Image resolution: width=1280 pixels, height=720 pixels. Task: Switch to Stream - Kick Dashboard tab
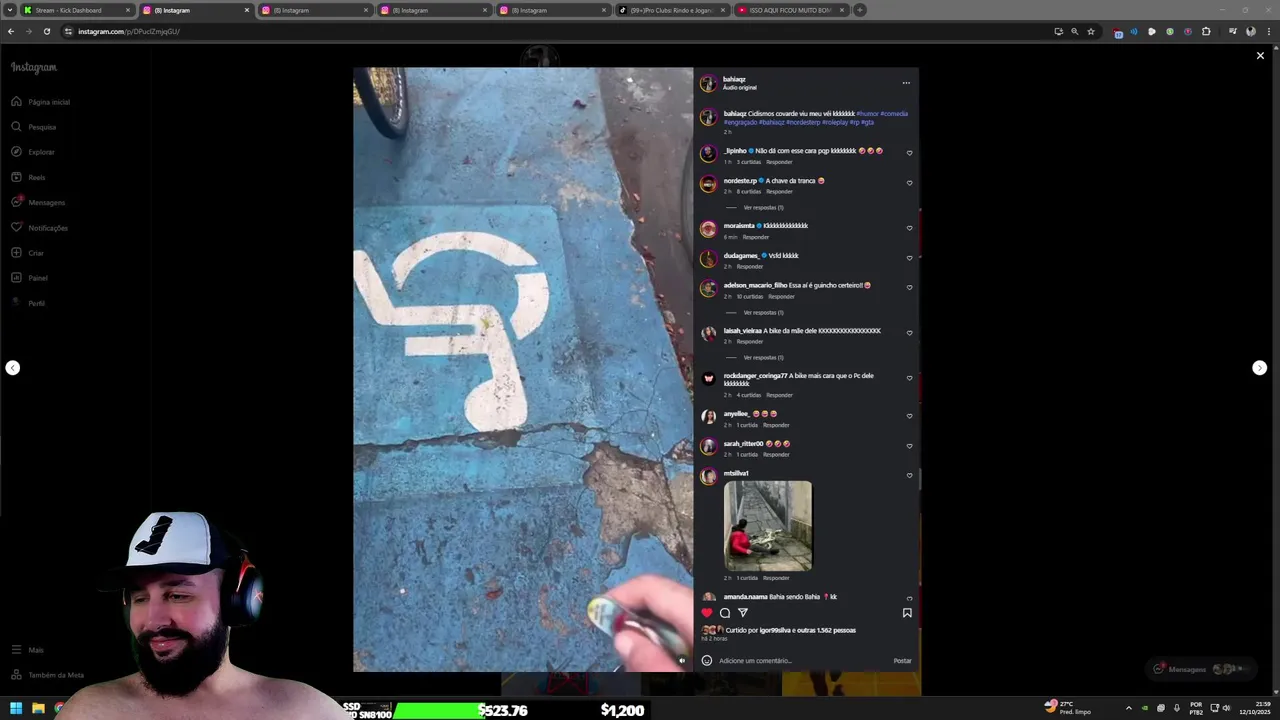click(x=78, y=10)
